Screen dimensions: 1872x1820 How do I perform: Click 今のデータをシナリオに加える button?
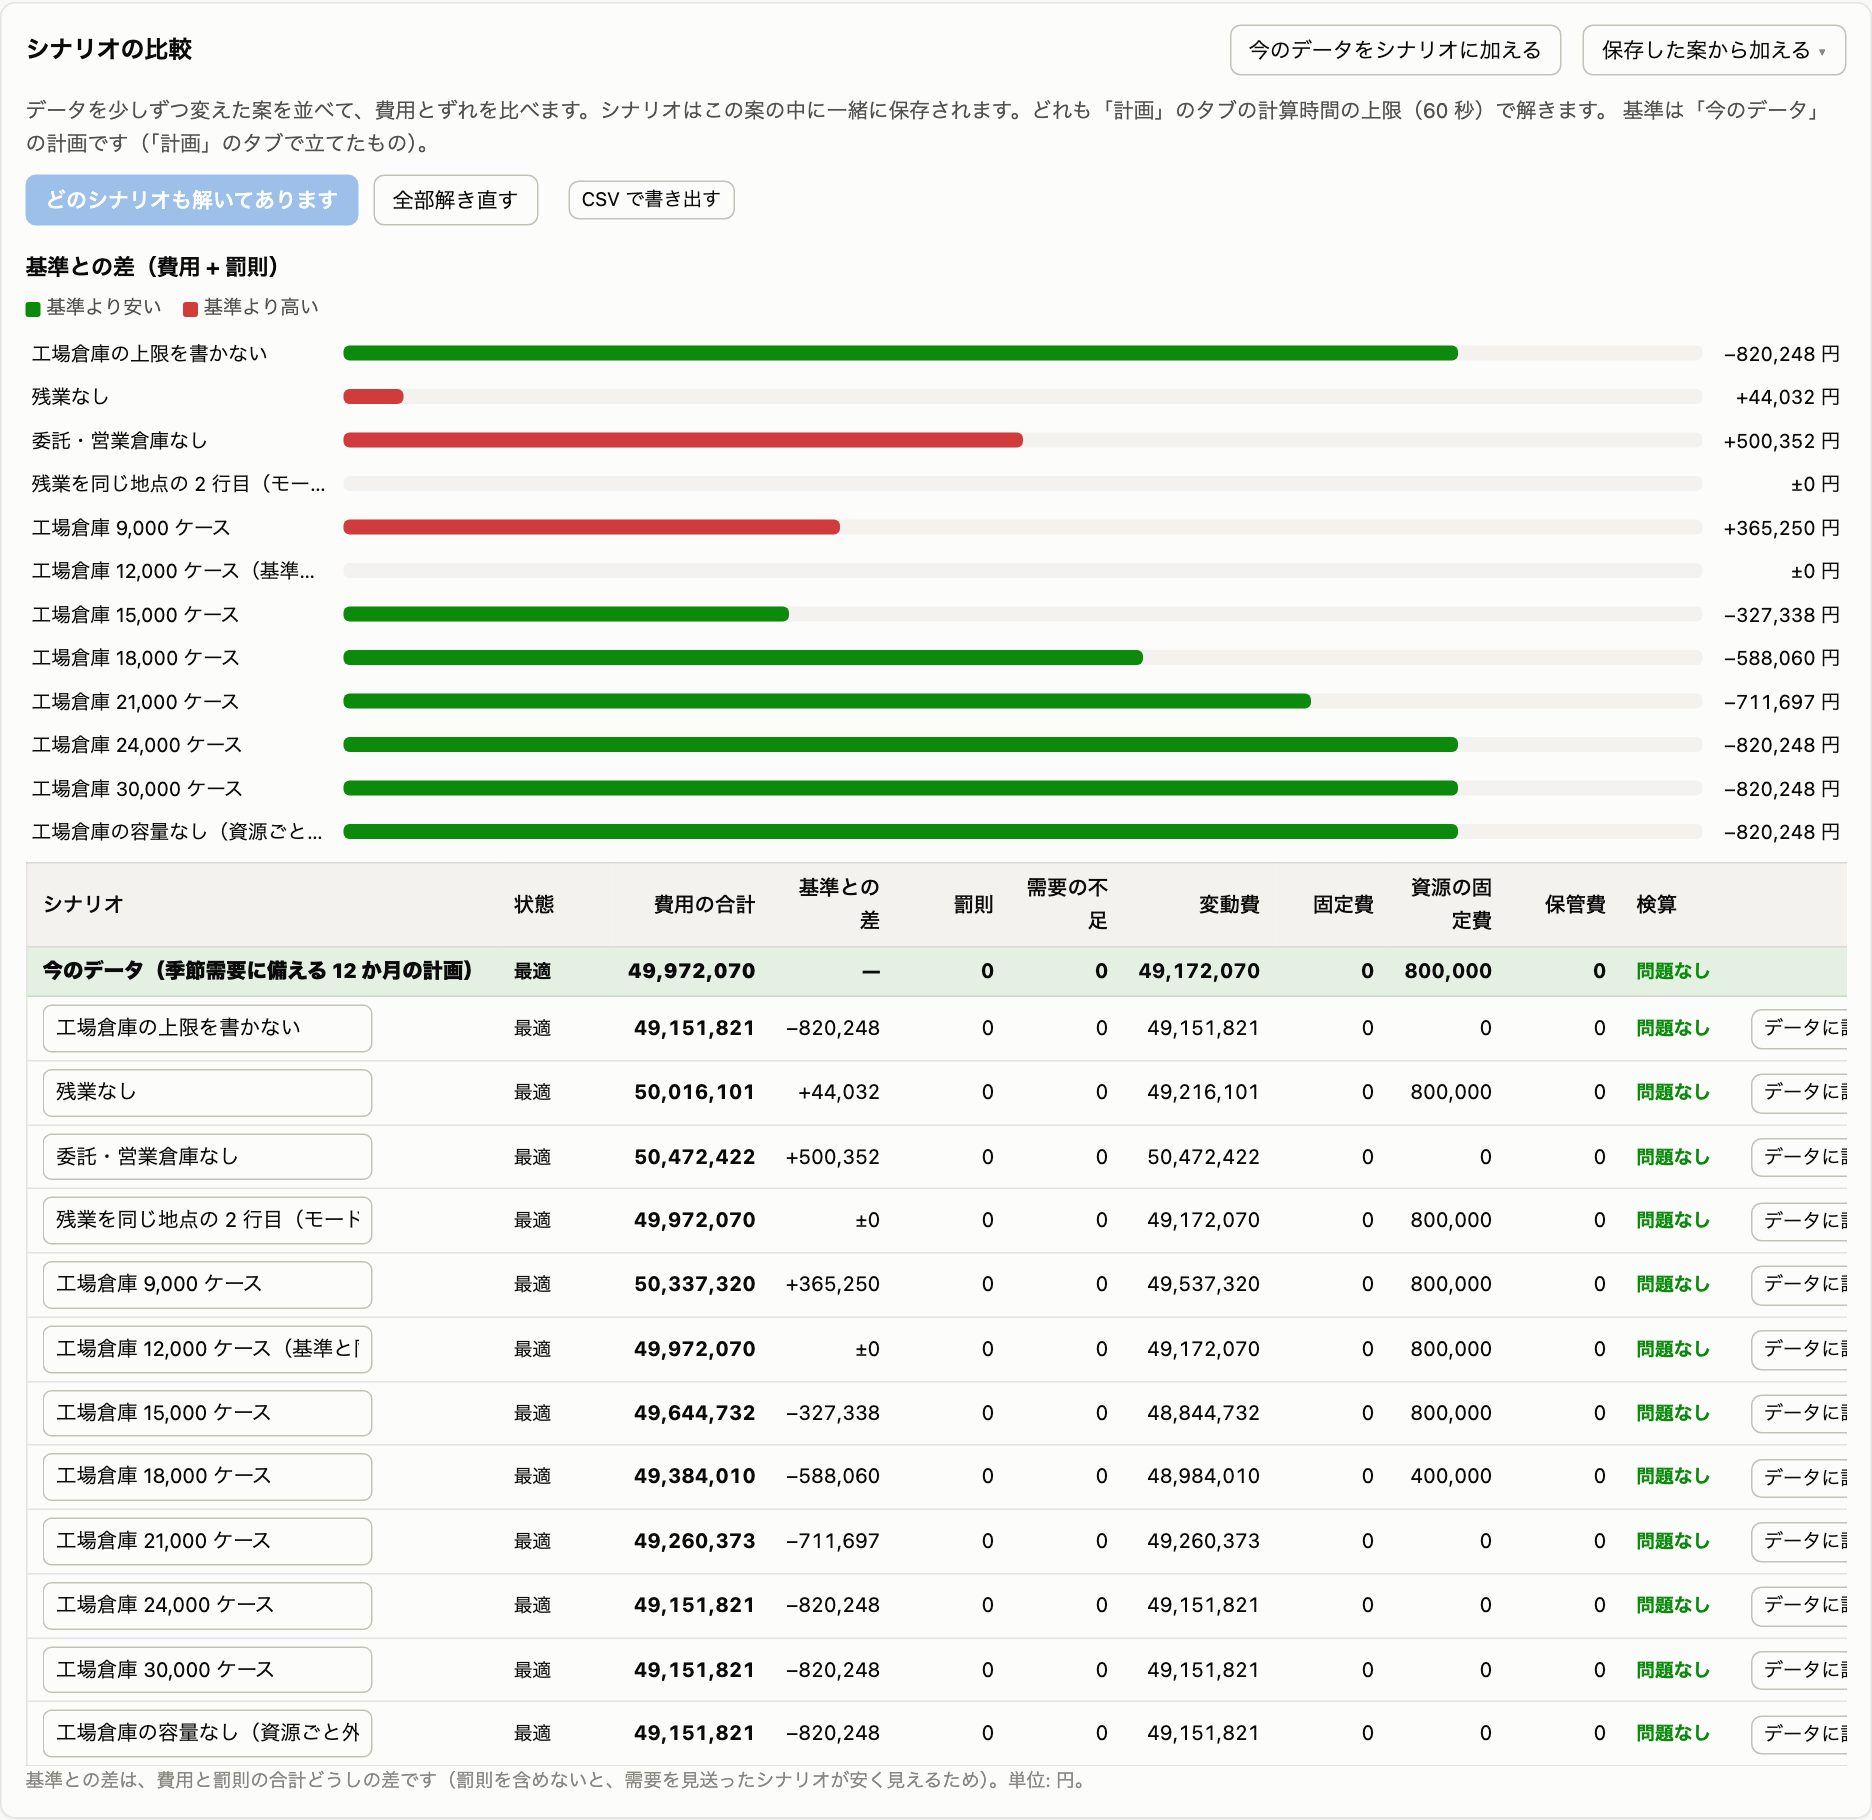(1395, 50)
